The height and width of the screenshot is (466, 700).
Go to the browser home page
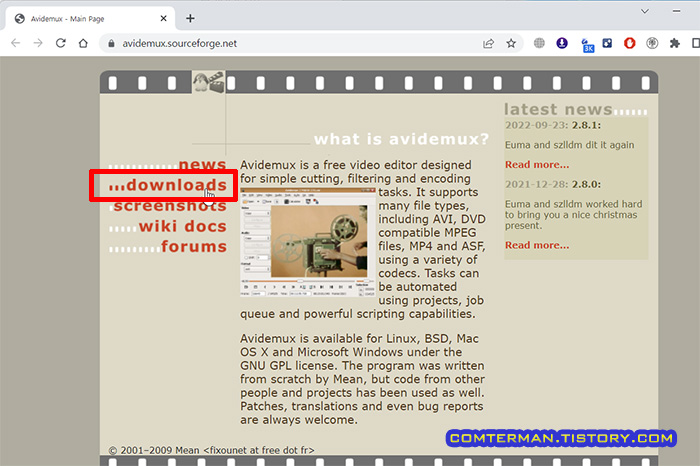click(x=83, y=43)
